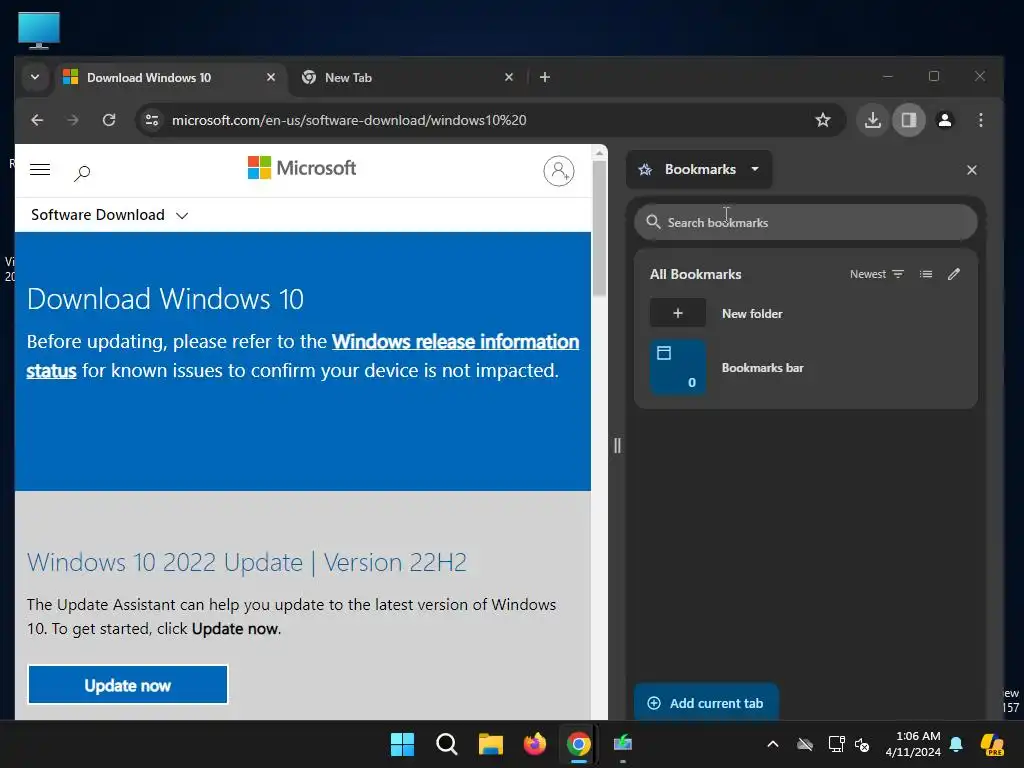This screenshot has height=768, width=1024.
Task: Click the Microsoft sign-in account icon
Action: pyautogui.click(x=559, y=171)
